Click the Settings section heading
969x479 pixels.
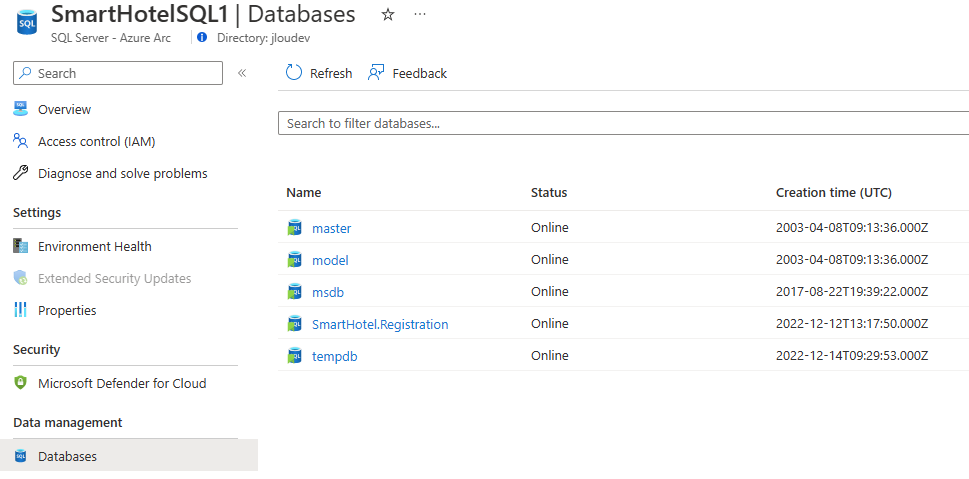coord(37,213)
